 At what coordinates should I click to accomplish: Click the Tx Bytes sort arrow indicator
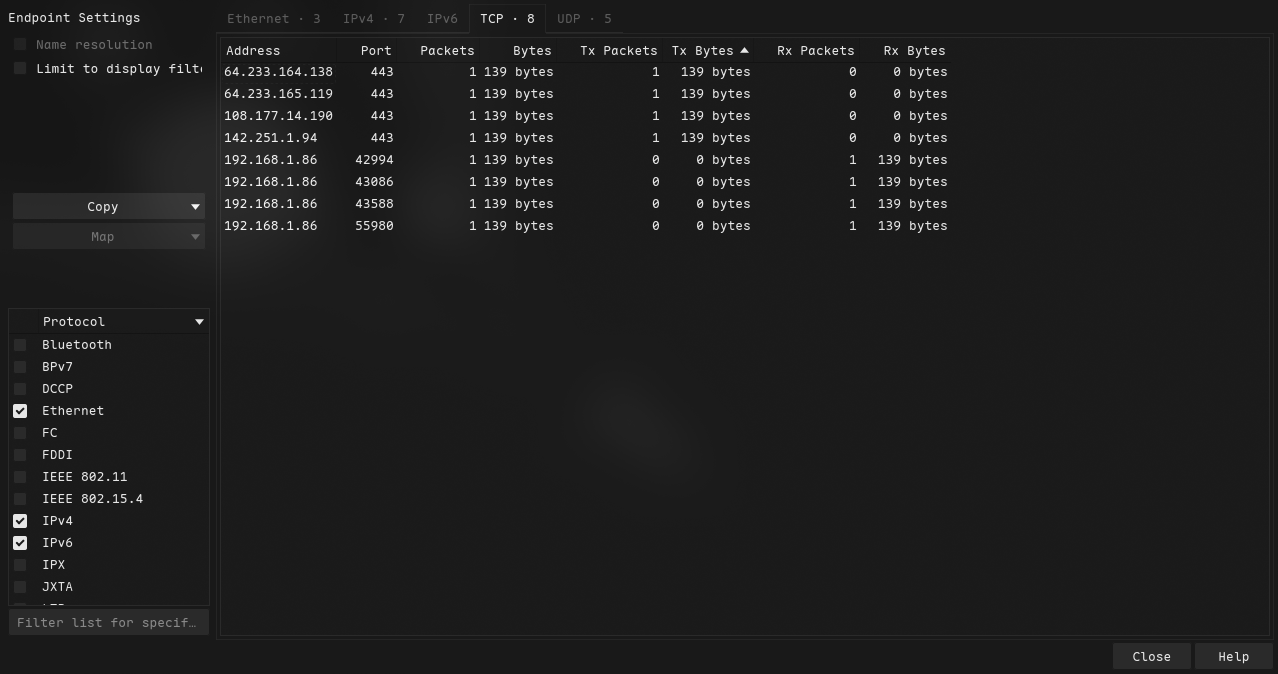click(744, 50)
